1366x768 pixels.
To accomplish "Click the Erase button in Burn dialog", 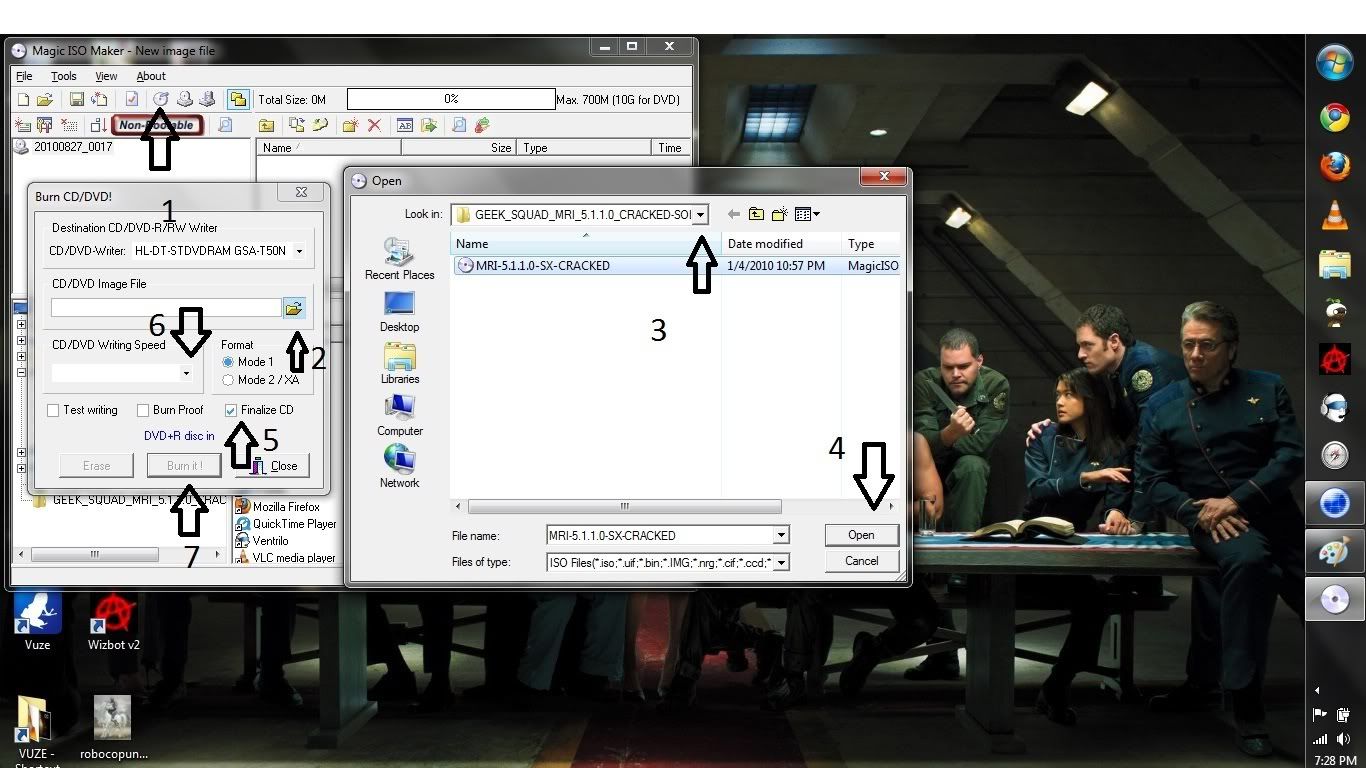I will [96, 465].
